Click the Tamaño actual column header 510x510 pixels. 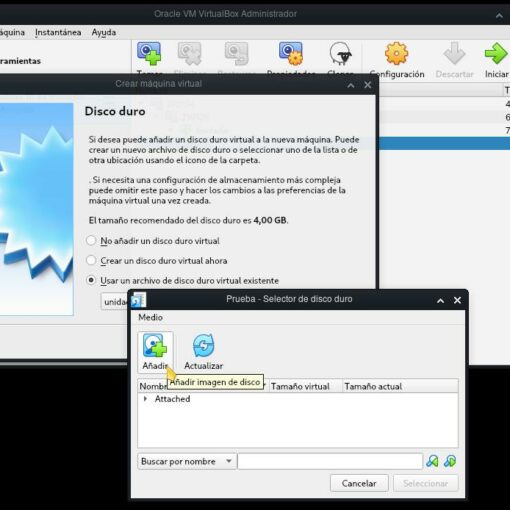(400, 386)
